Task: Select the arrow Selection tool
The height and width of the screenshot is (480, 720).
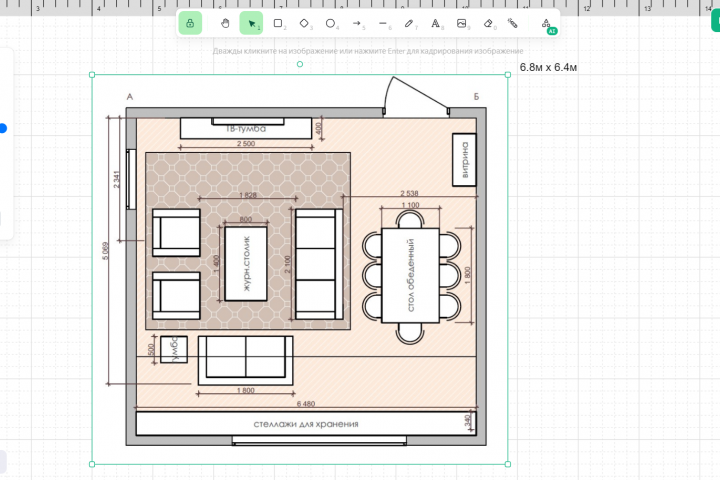Action: point(251,23)
